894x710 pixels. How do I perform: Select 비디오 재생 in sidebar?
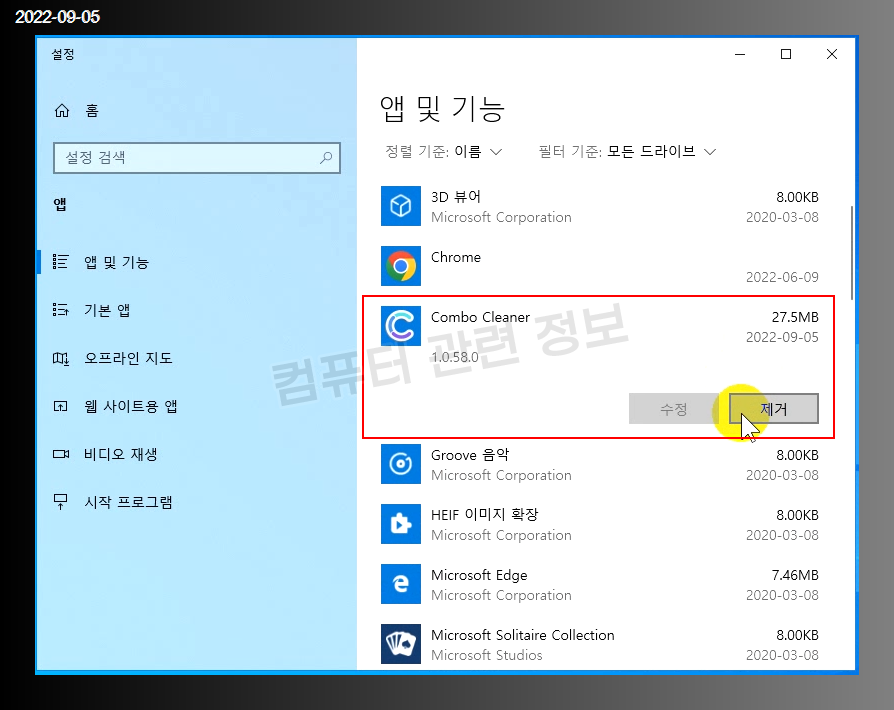point(120,454)
